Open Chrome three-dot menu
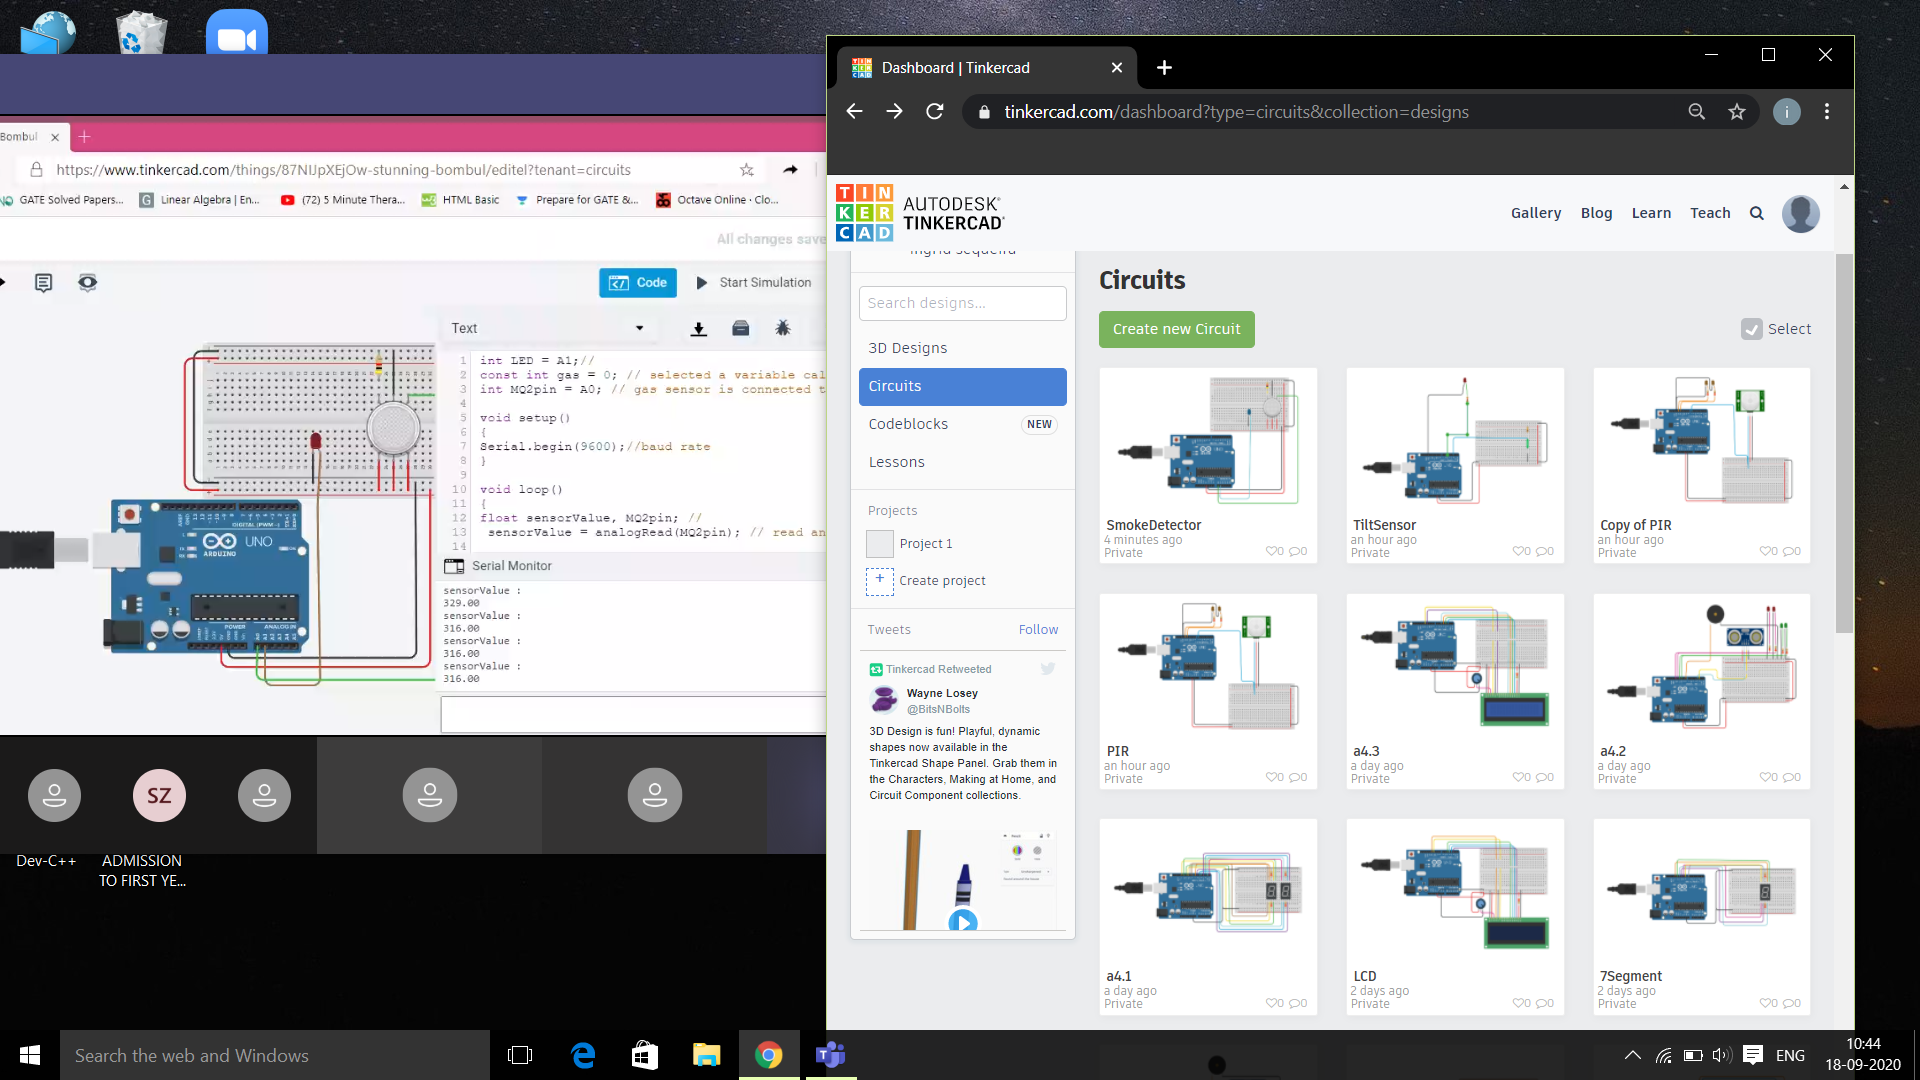 (x=1827, y=112)
